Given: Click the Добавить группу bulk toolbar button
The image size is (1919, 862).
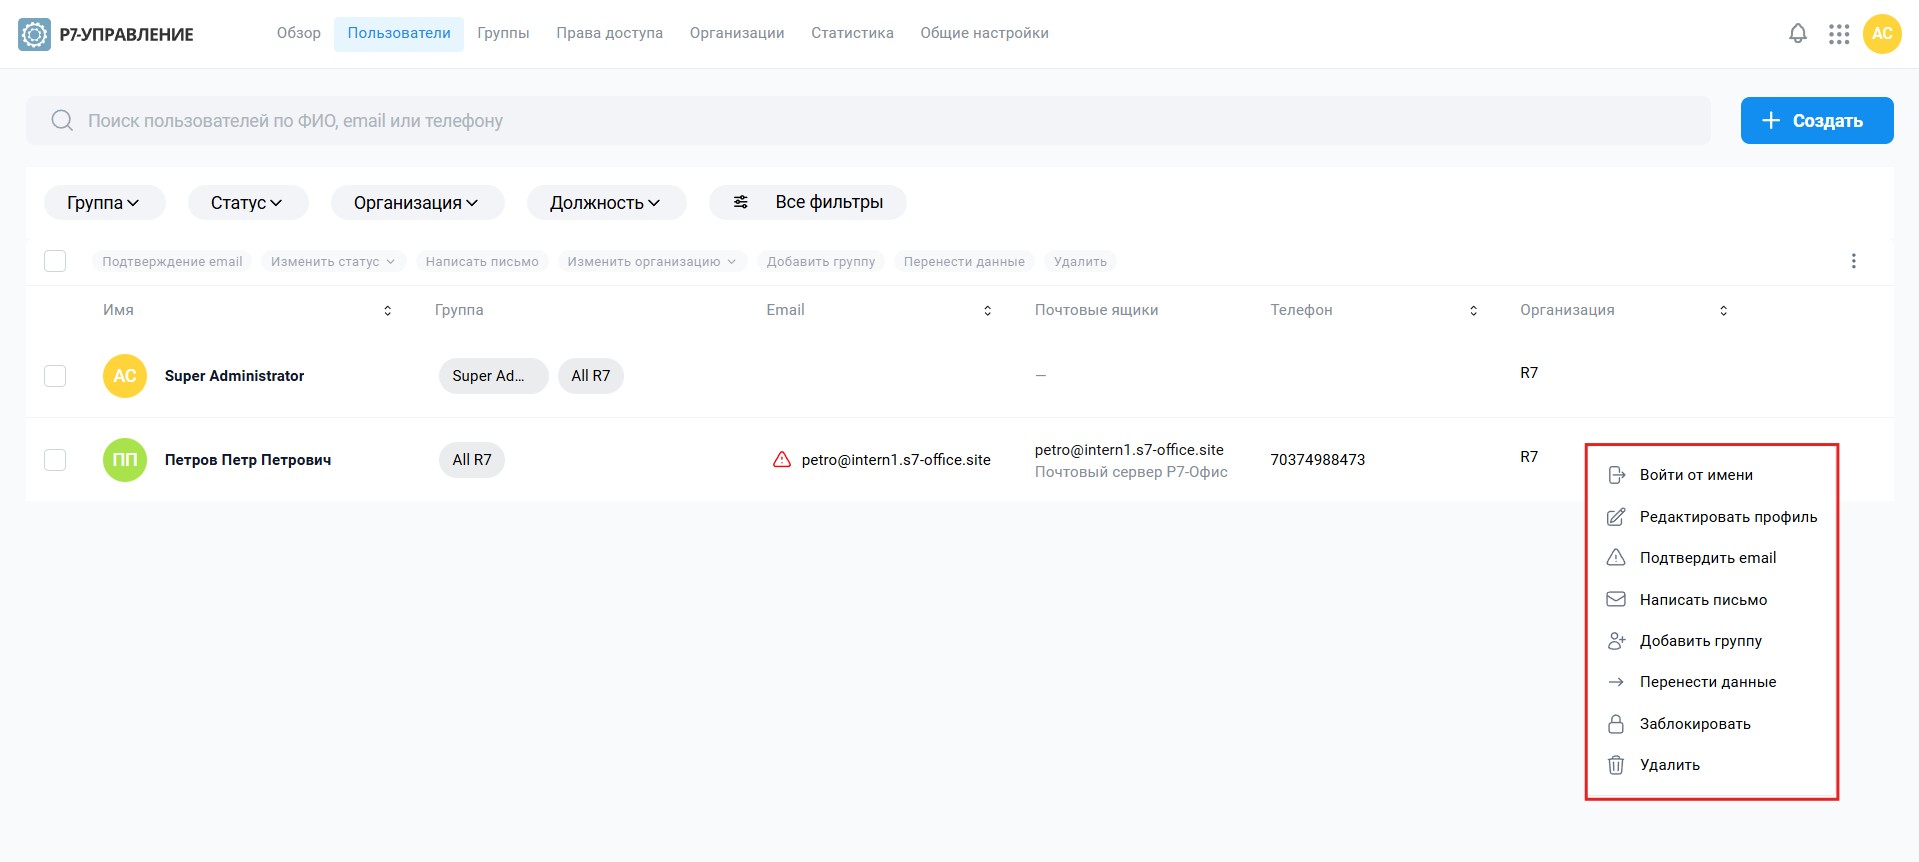Looking at the screenshot, I should (x=821, y=262).
